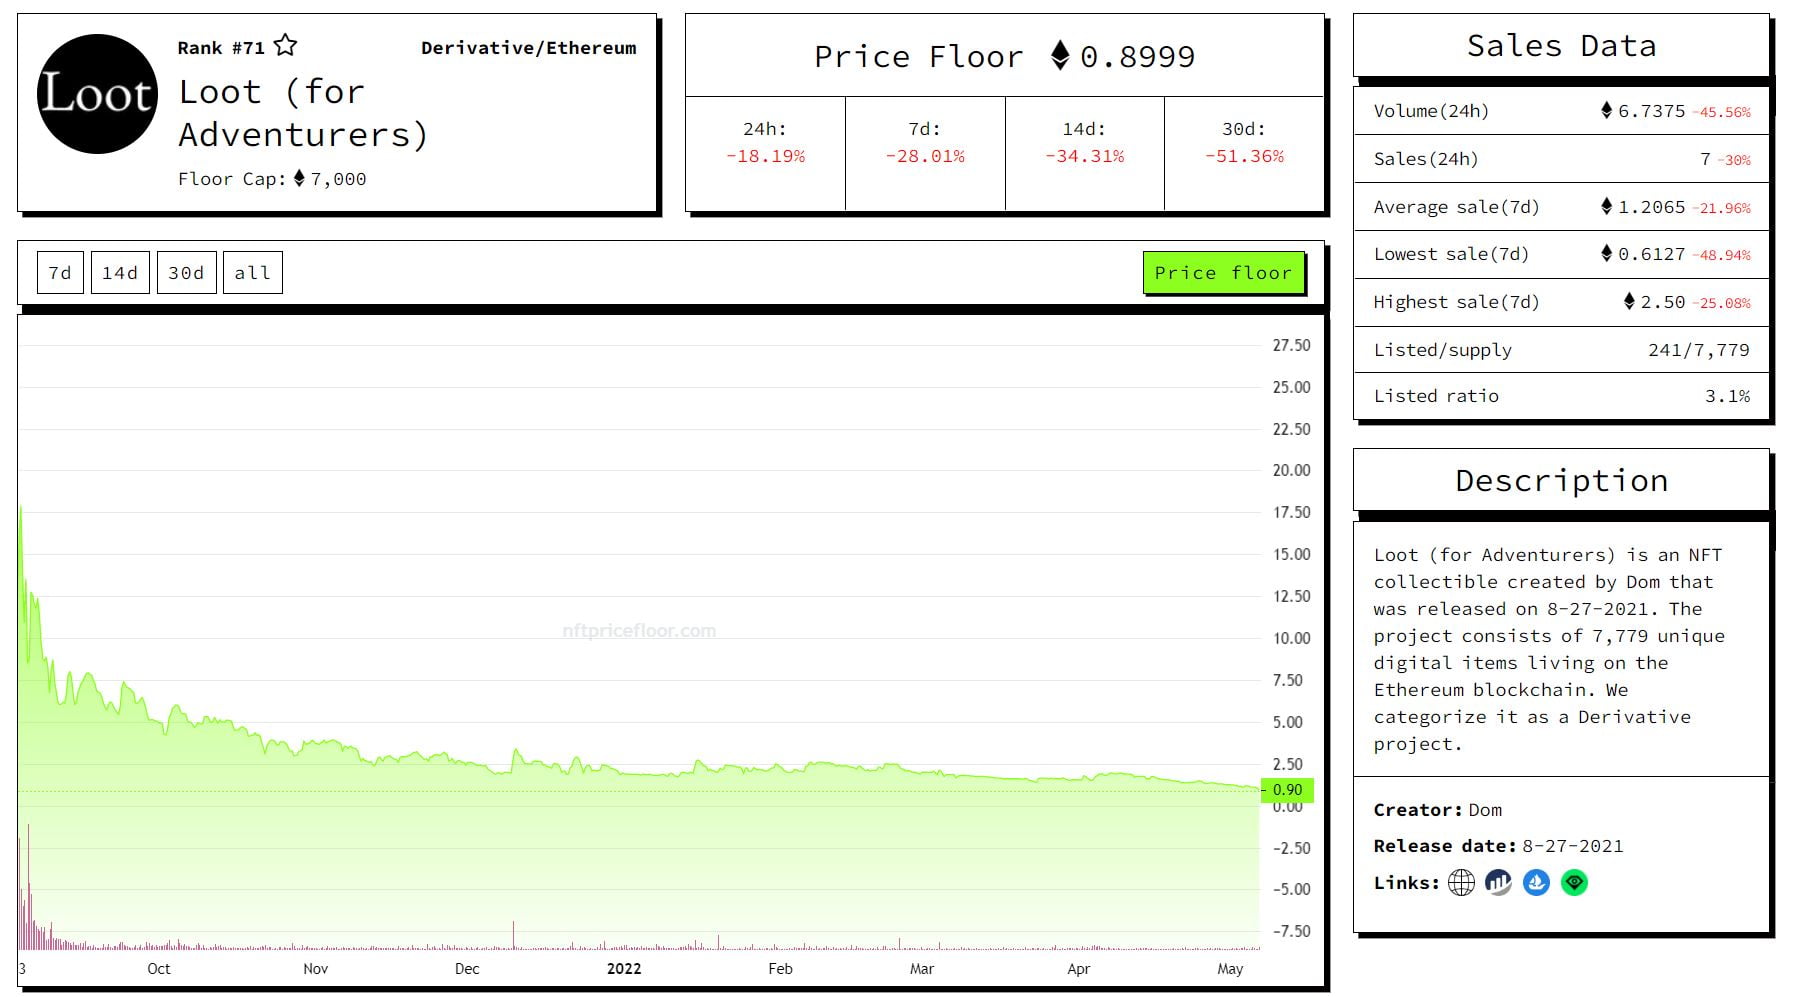Click the Listed/supply value 241/7,779
1808x997 pixels.
[x=1698, y=350]
